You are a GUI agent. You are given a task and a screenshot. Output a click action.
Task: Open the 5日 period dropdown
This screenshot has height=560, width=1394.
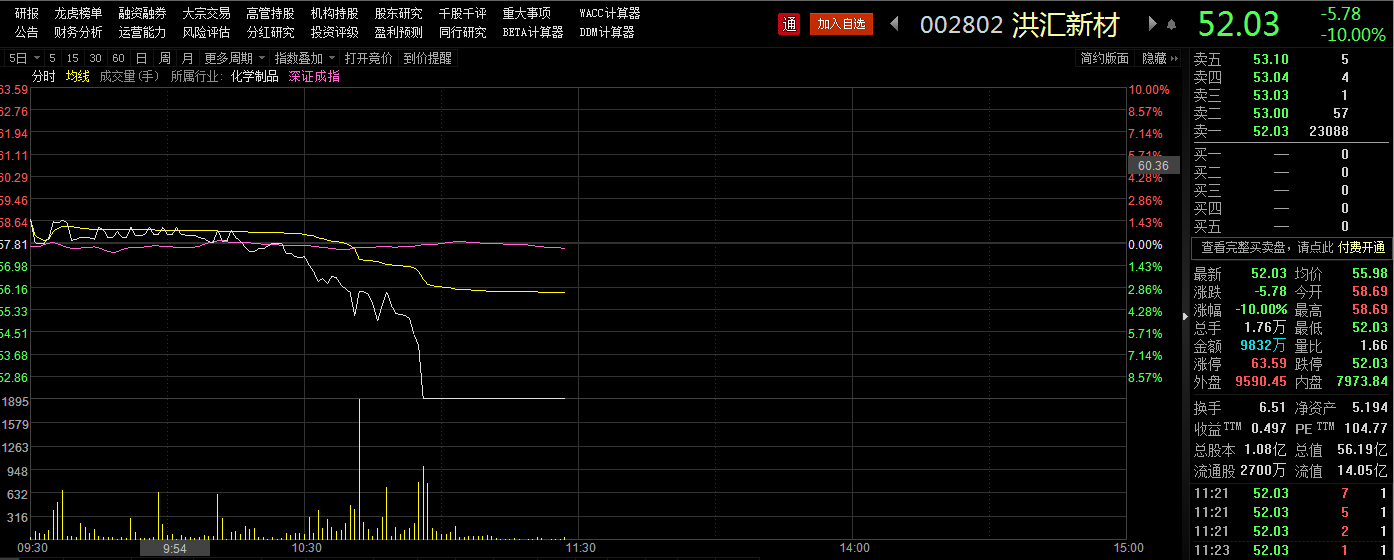click(x=23, y=58)
